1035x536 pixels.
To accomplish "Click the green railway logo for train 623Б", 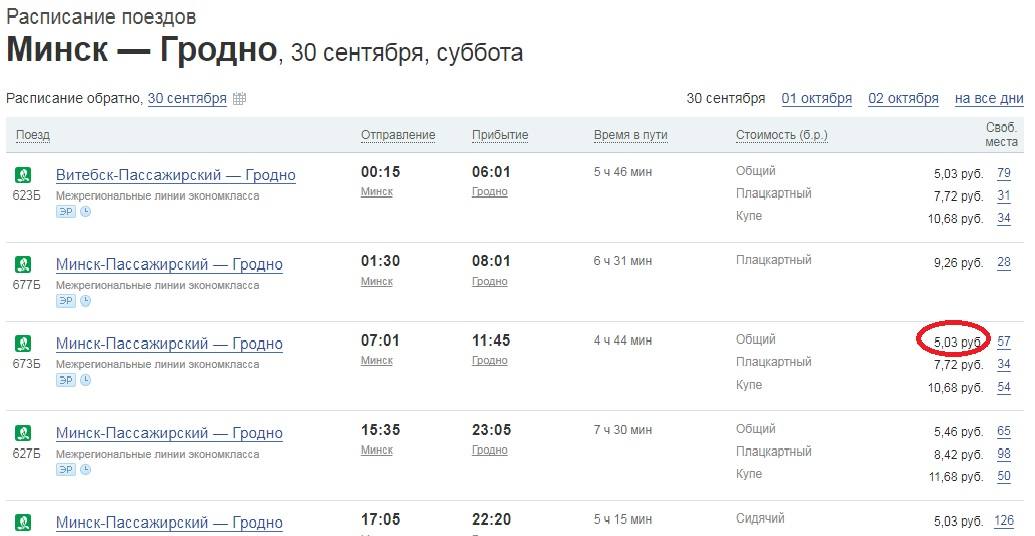I will 23,175.
